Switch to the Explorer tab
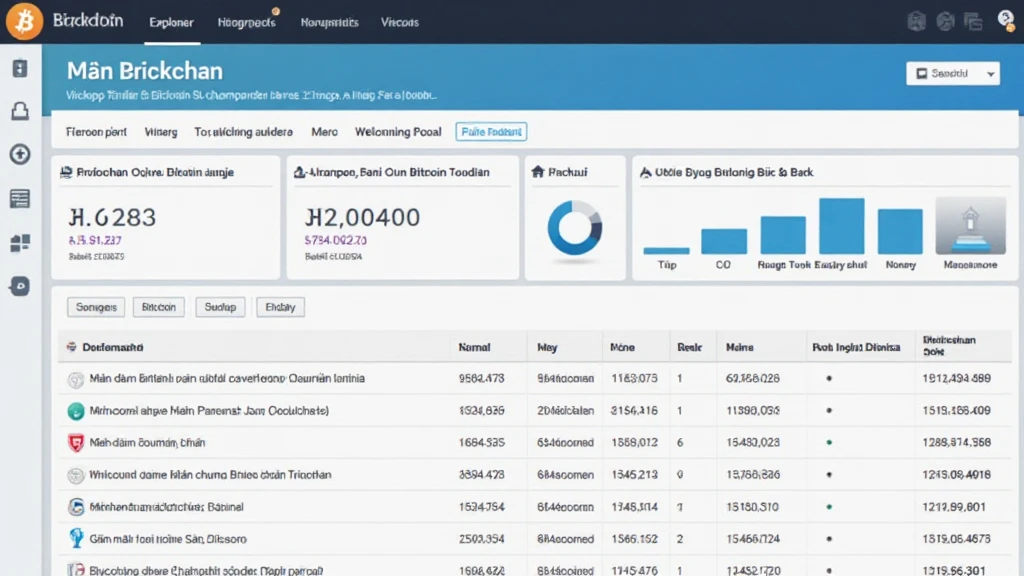Image resolution: width=1024 pixels, height=576 pixels. (x=171, y=22)
